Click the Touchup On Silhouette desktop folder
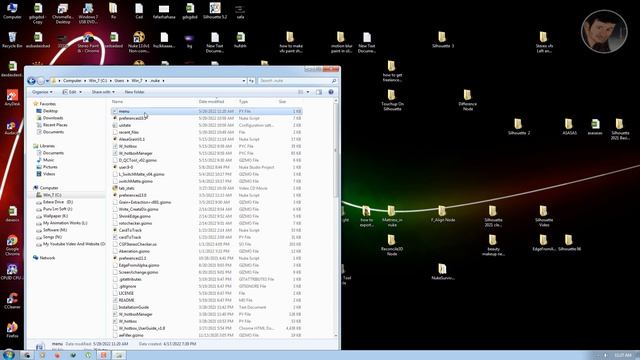 (392, 100)
